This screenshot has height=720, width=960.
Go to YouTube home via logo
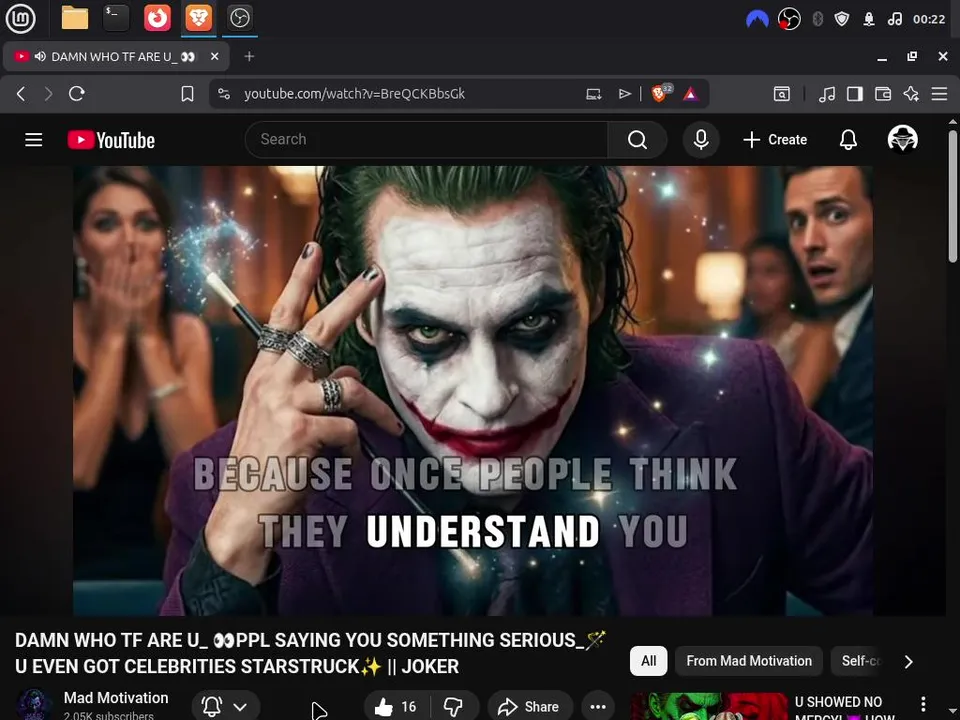[x=111, y=140]
